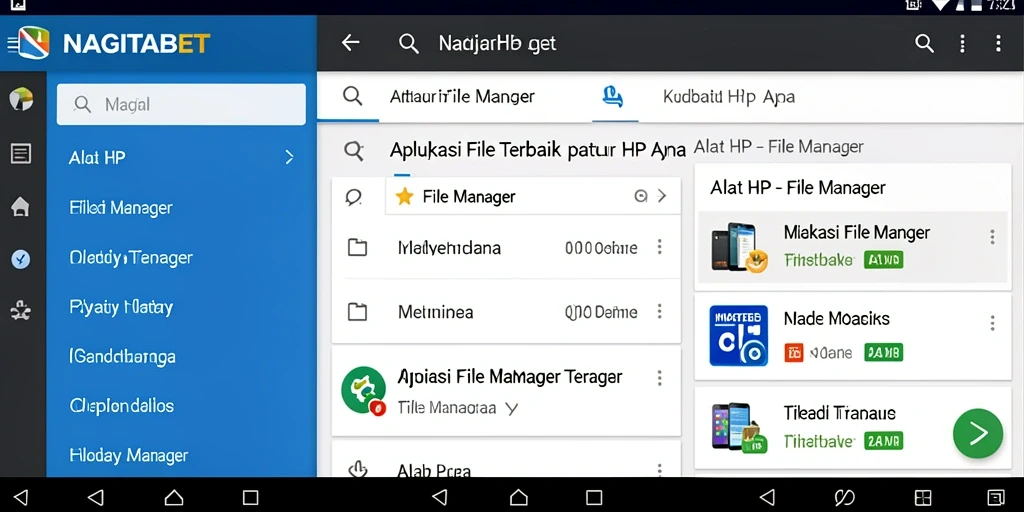Select Hloday Manager in sidebar
This screenshot has width=1024, height=512.
point(129,455)
